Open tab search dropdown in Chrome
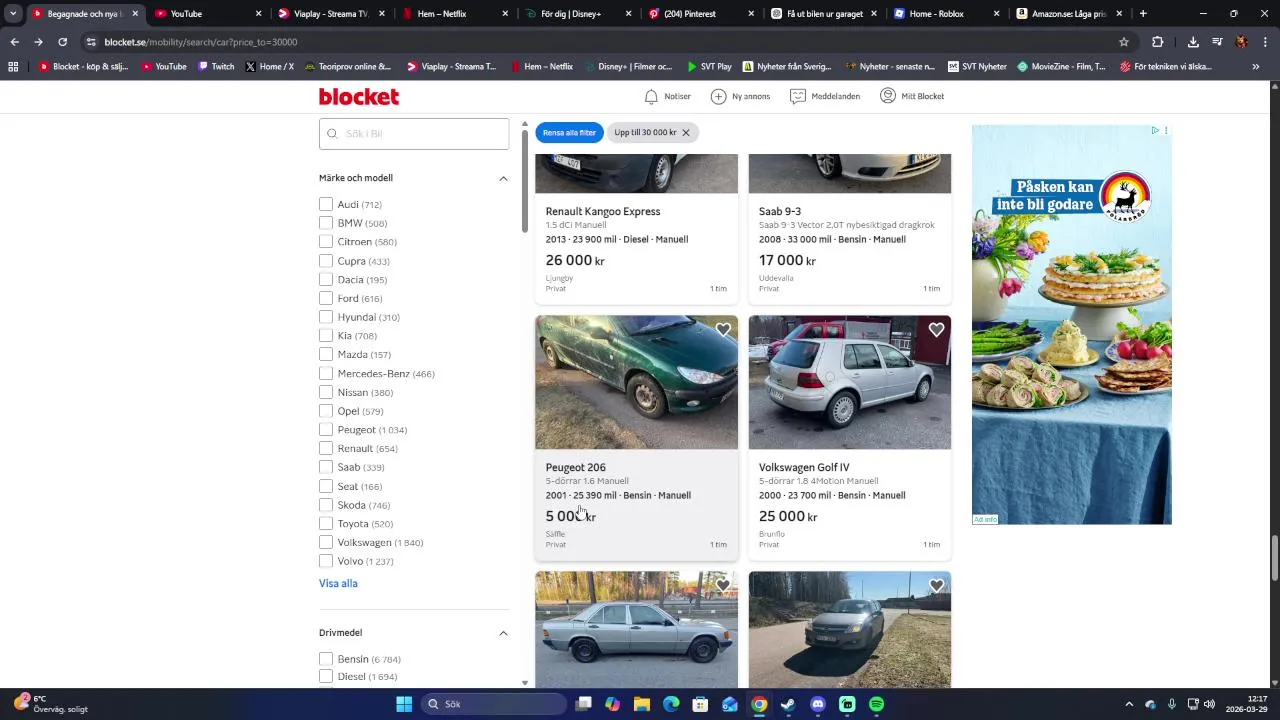1280x720 pixels. click(x=13, y=14)
